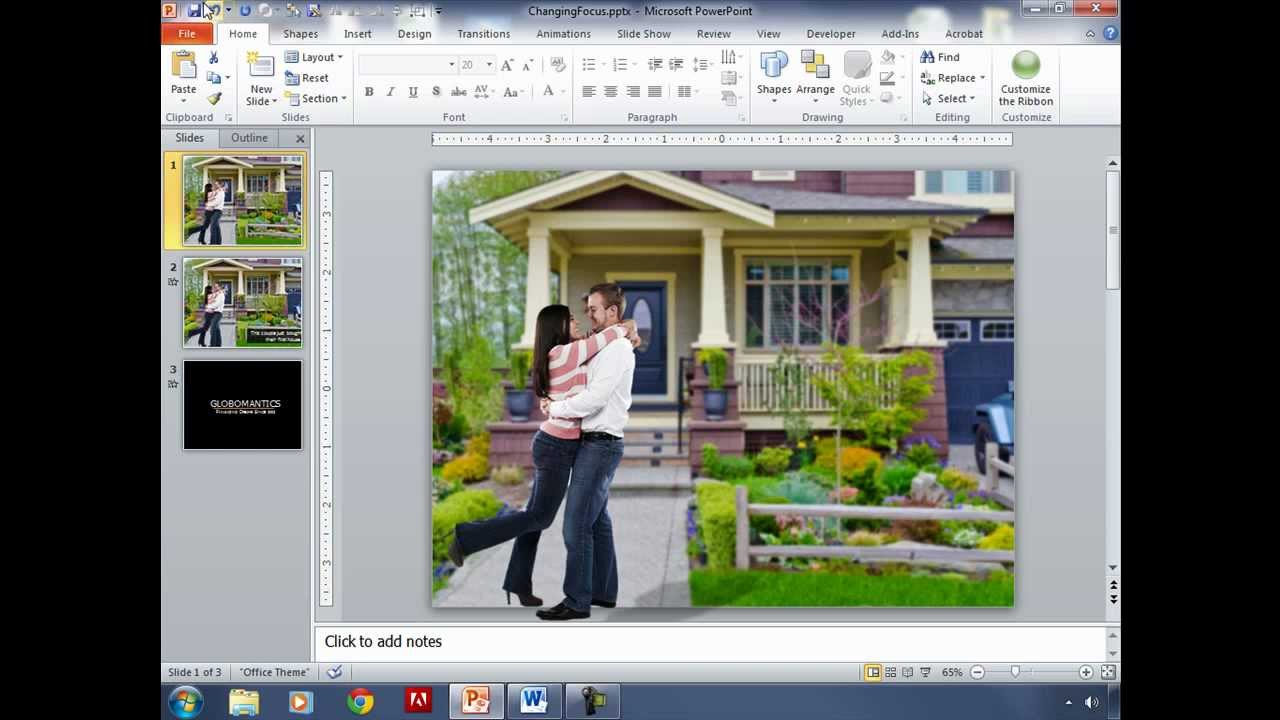Open File Explorer from taskbar
Image resolution: width=1280 pixels, height=720 pixels.
point(244,702)
